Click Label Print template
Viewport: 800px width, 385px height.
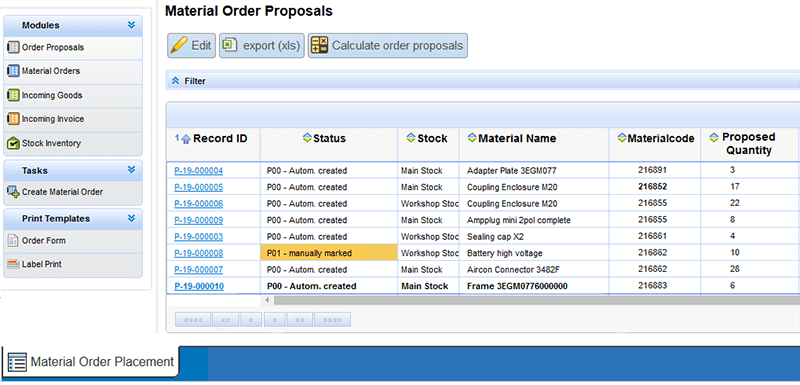tap(73, 265)
